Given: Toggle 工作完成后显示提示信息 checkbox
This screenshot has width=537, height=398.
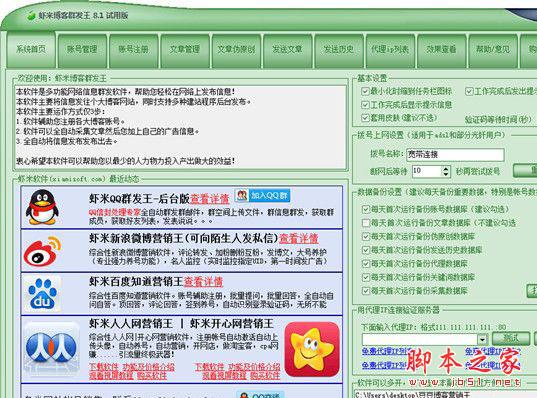Looking at the screenshot, I should (x=365, y=105).
